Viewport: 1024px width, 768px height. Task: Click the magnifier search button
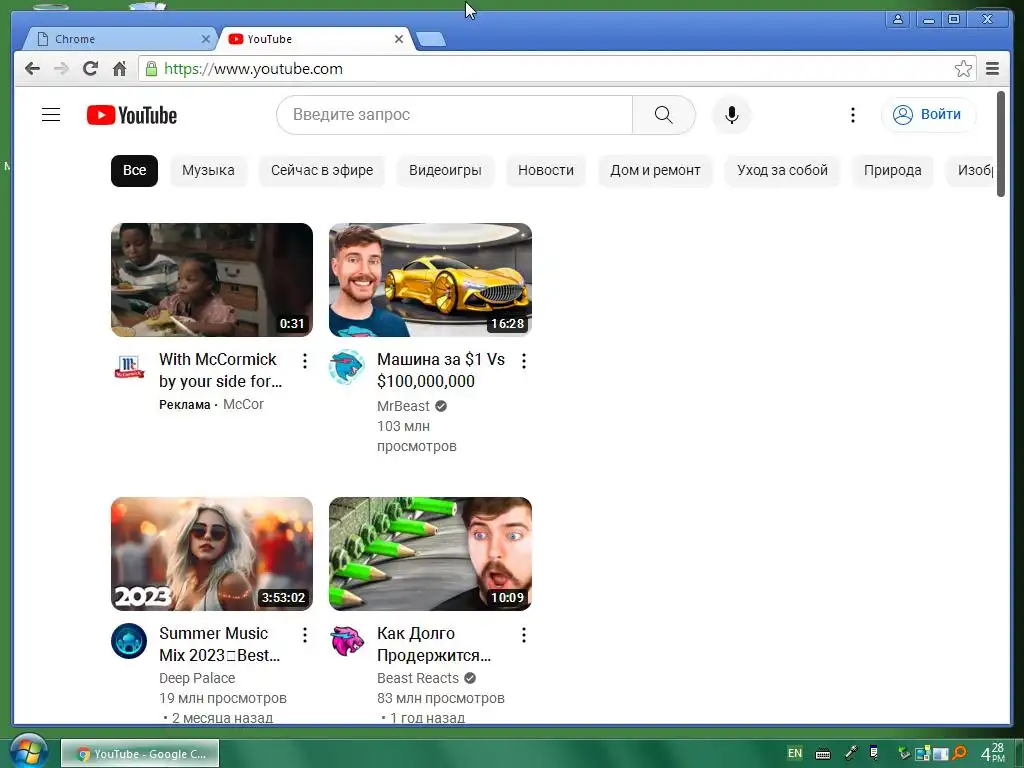tap(664, 115)
